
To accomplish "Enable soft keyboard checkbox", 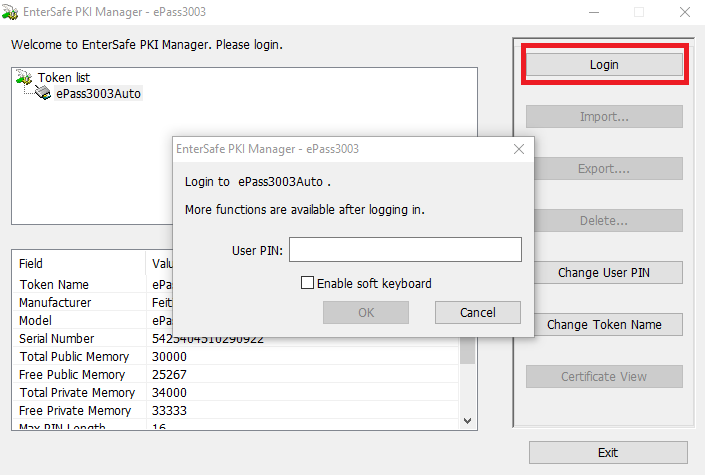I will [308, 283].
